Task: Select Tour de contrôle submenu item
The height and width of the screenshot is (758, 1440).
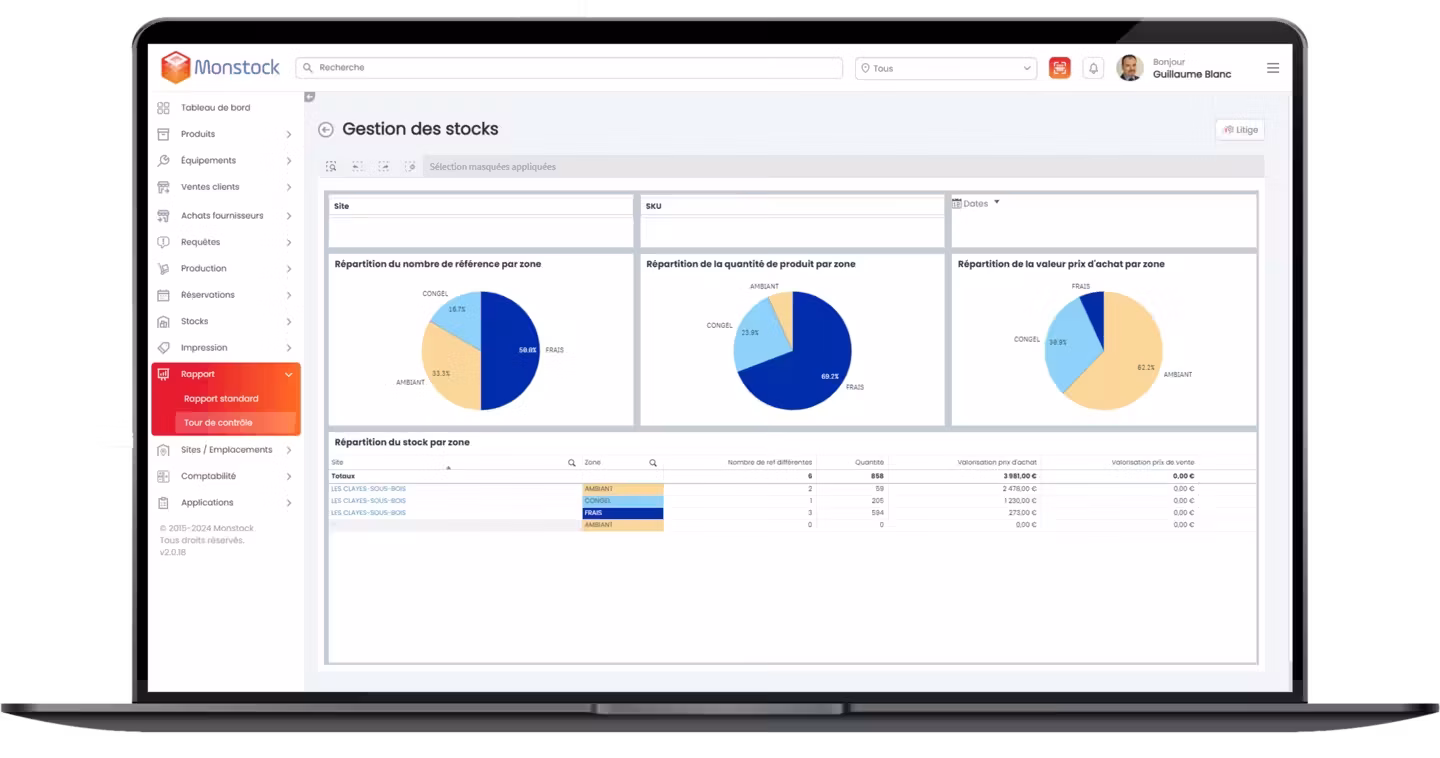Action: (x=218, y=422)
